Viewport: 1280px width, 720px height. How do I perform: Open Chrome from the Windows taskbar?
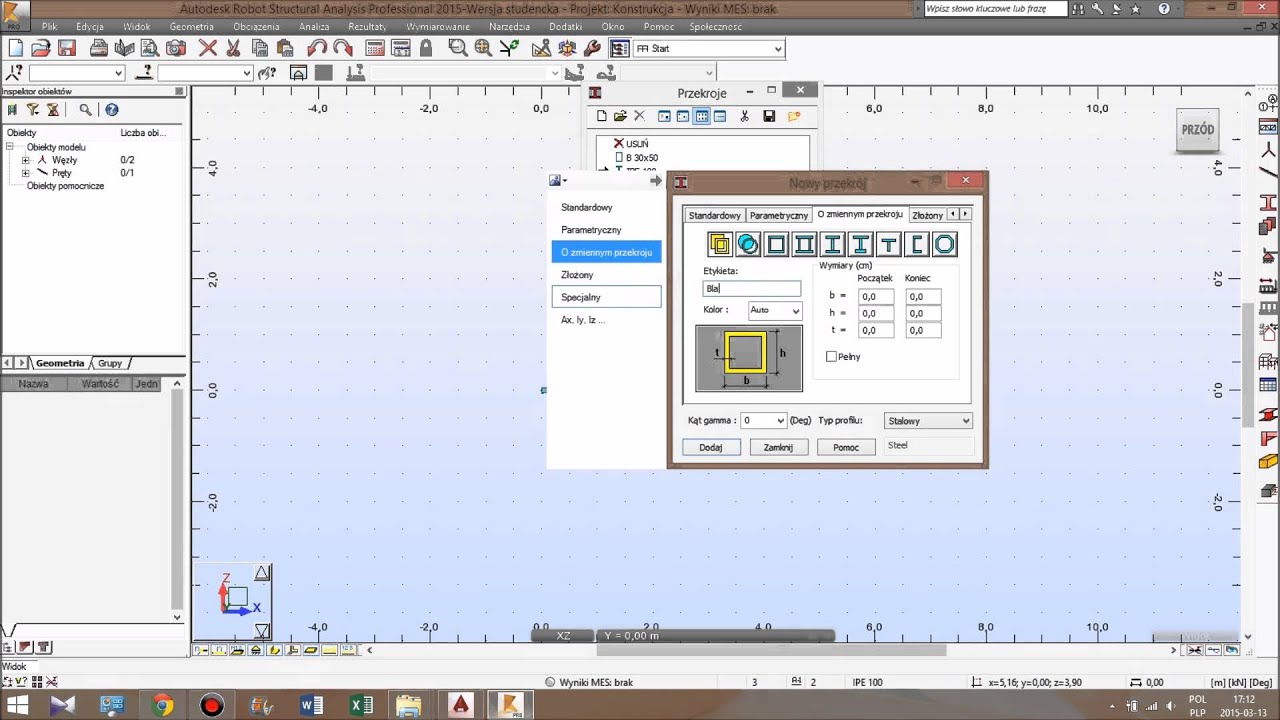click(x=162, y=705)
